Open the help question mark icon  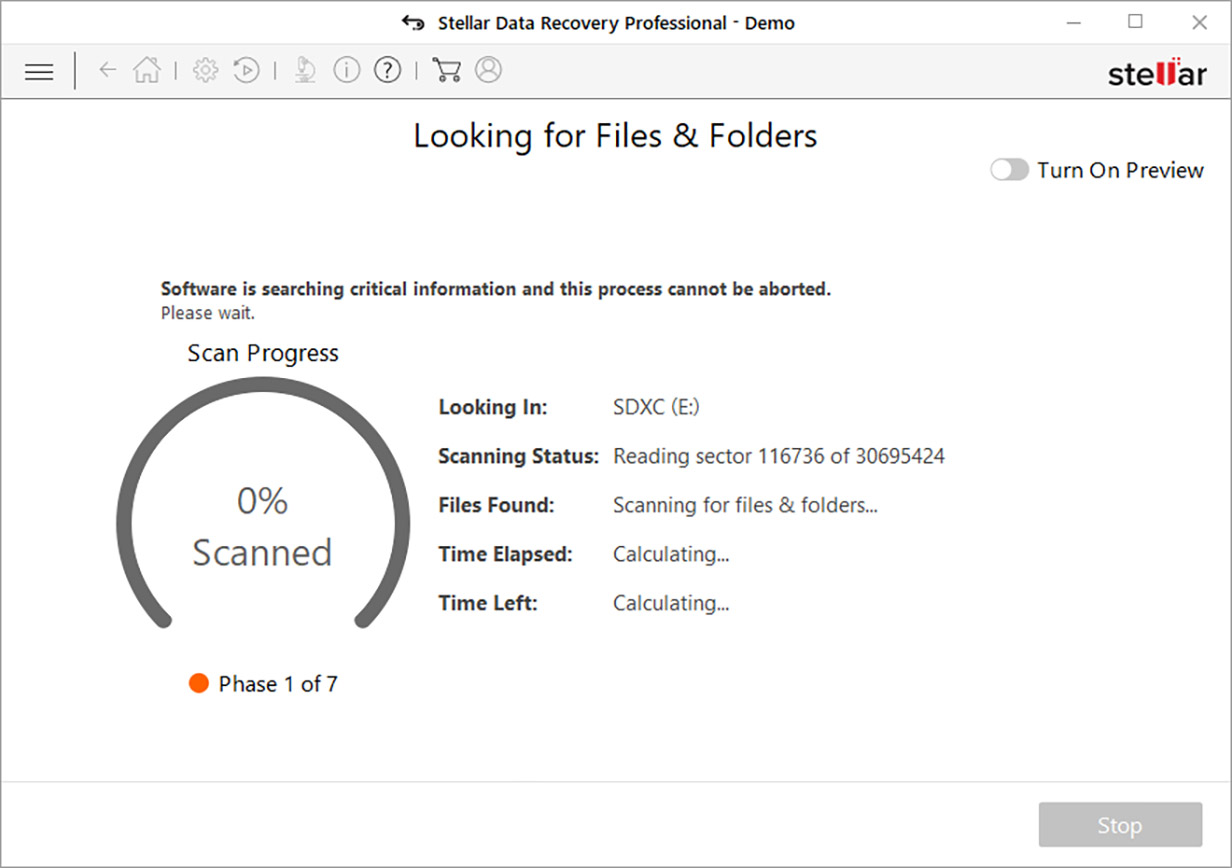click(x=387, y=70)
